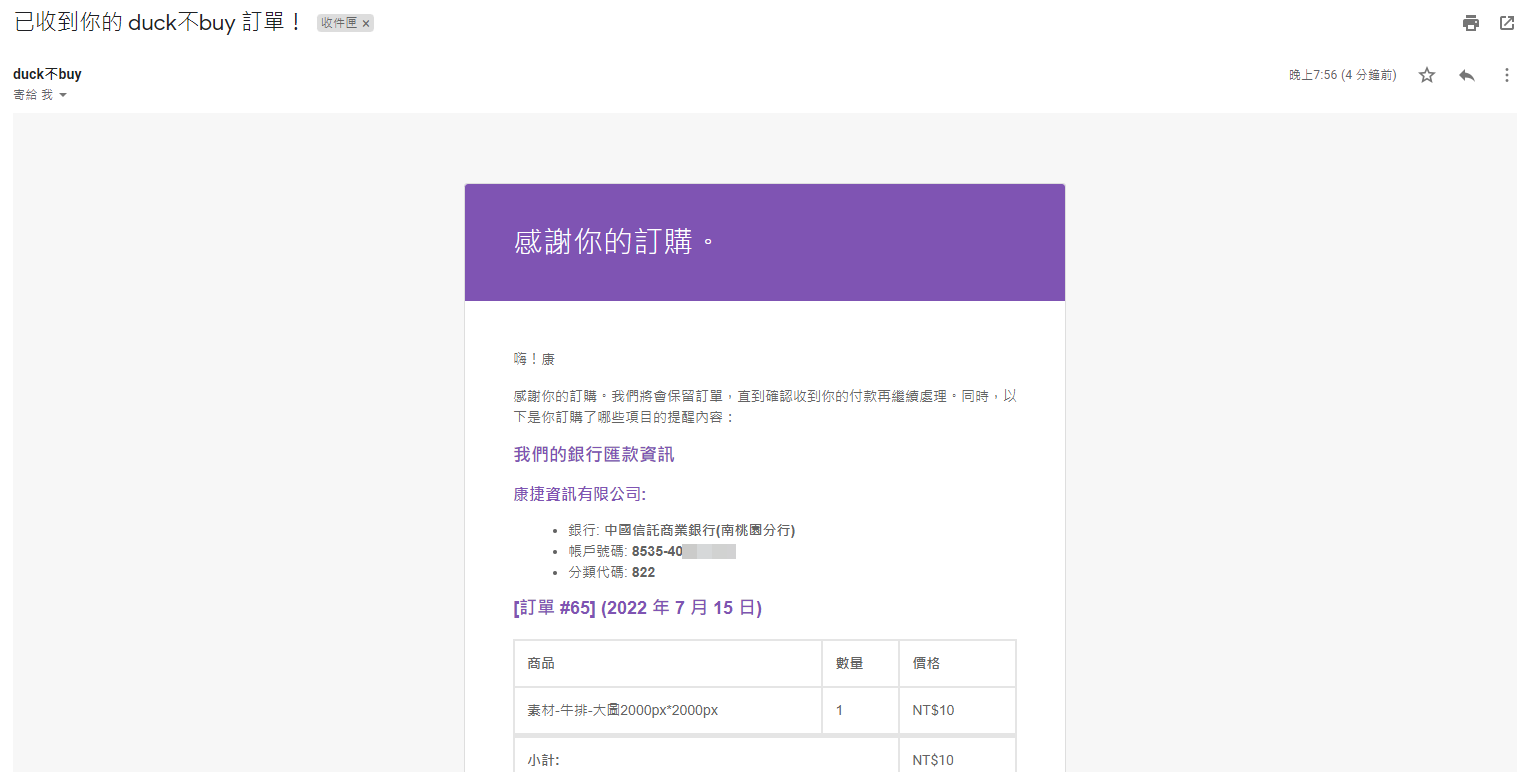The height and width of the screenshot is (772, 1525).
Task: Click the purple 感謝你的訂購 banner
Action: (764, 242)
